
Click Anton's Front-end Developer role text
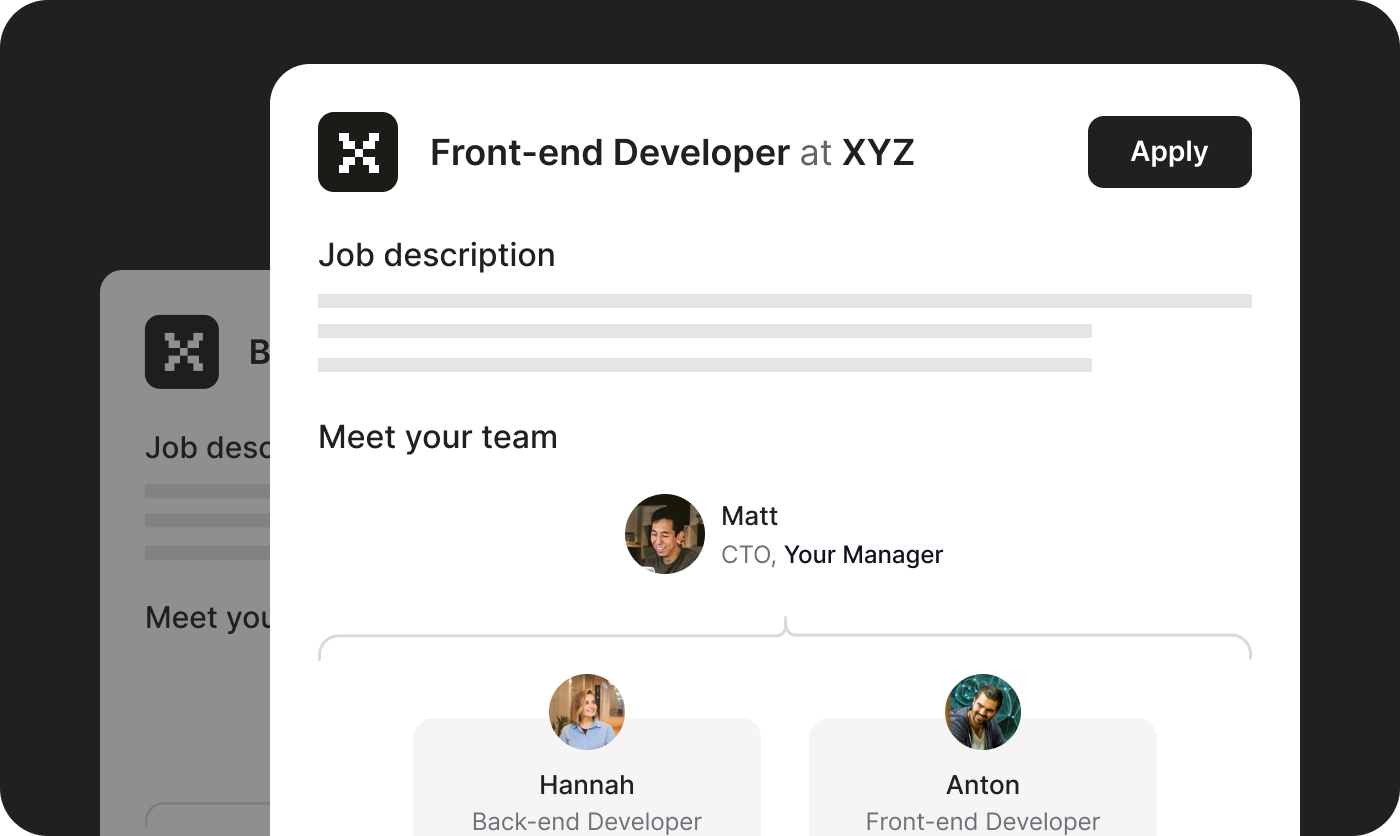click(x=983, y=822)
